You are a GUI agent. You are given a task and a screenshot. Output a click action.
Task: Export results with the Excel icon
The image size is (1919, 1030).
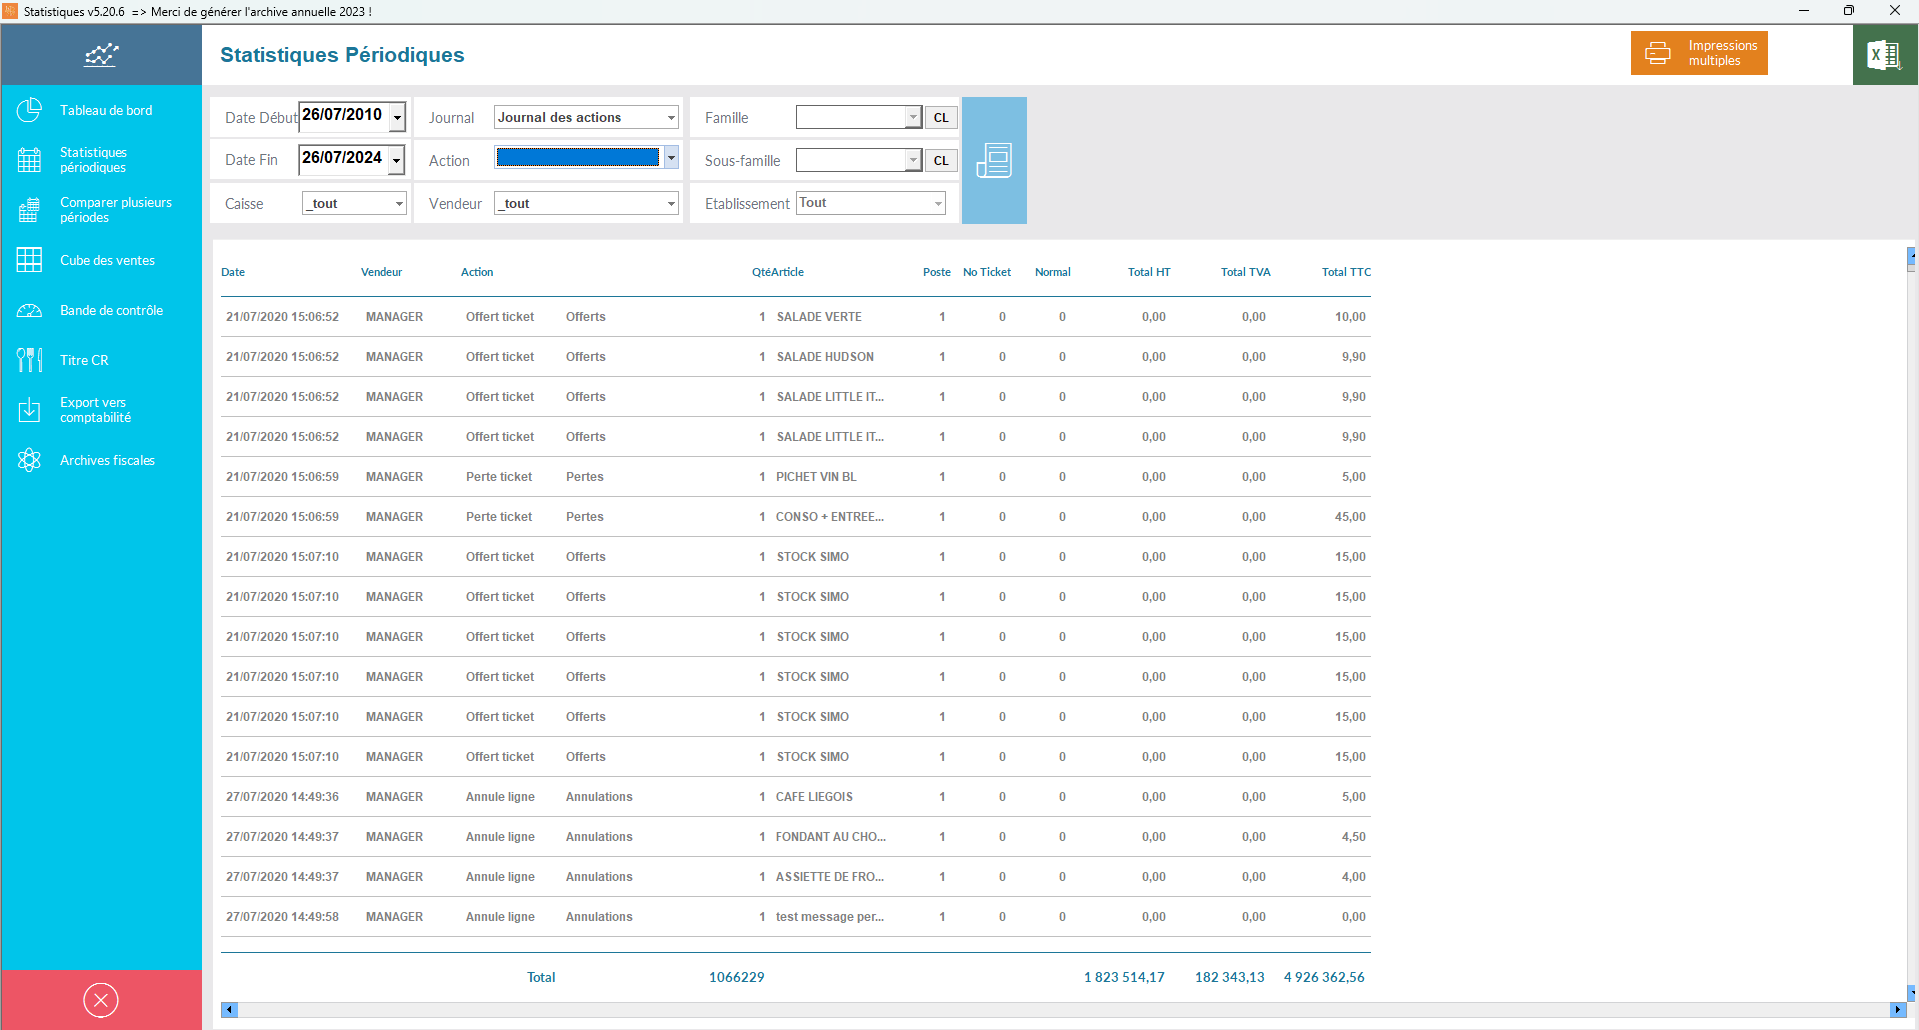click(1885, 55)
